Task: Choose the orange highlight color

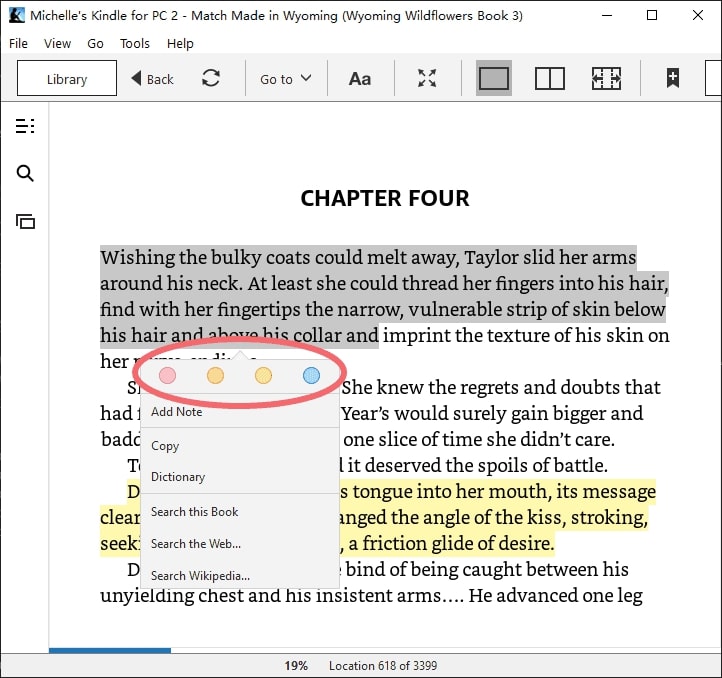Action: tap(215, 375)
